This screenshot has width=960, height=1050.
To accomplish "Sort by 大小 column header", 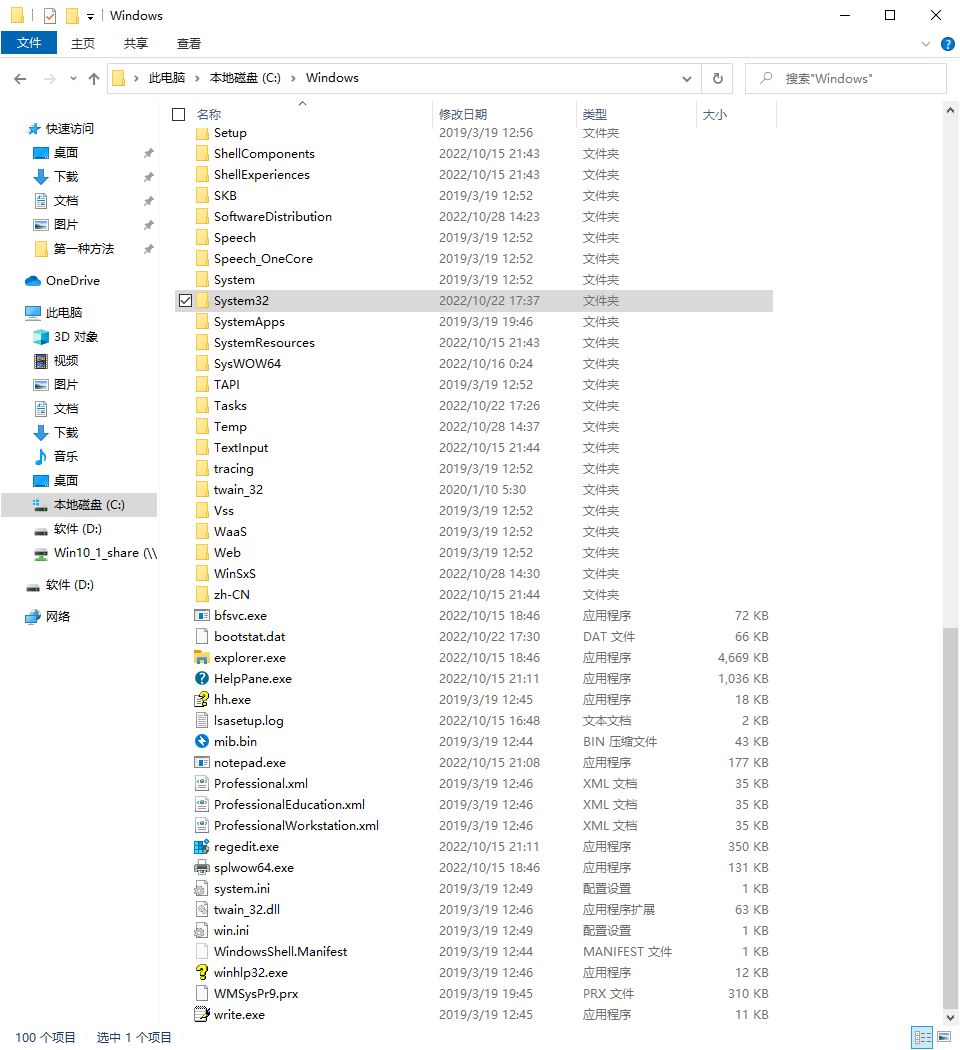I will coord(714,115).
